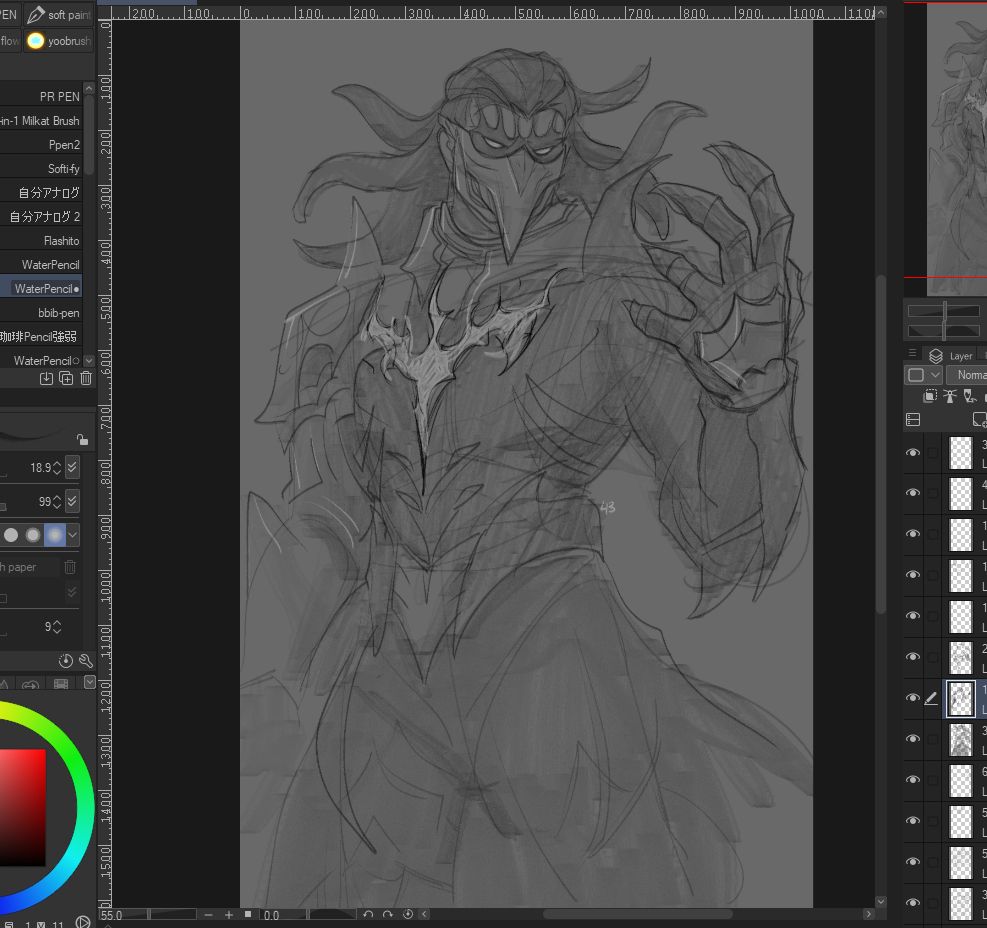Pick the bbib-pen brush

[x=41, y=312]
